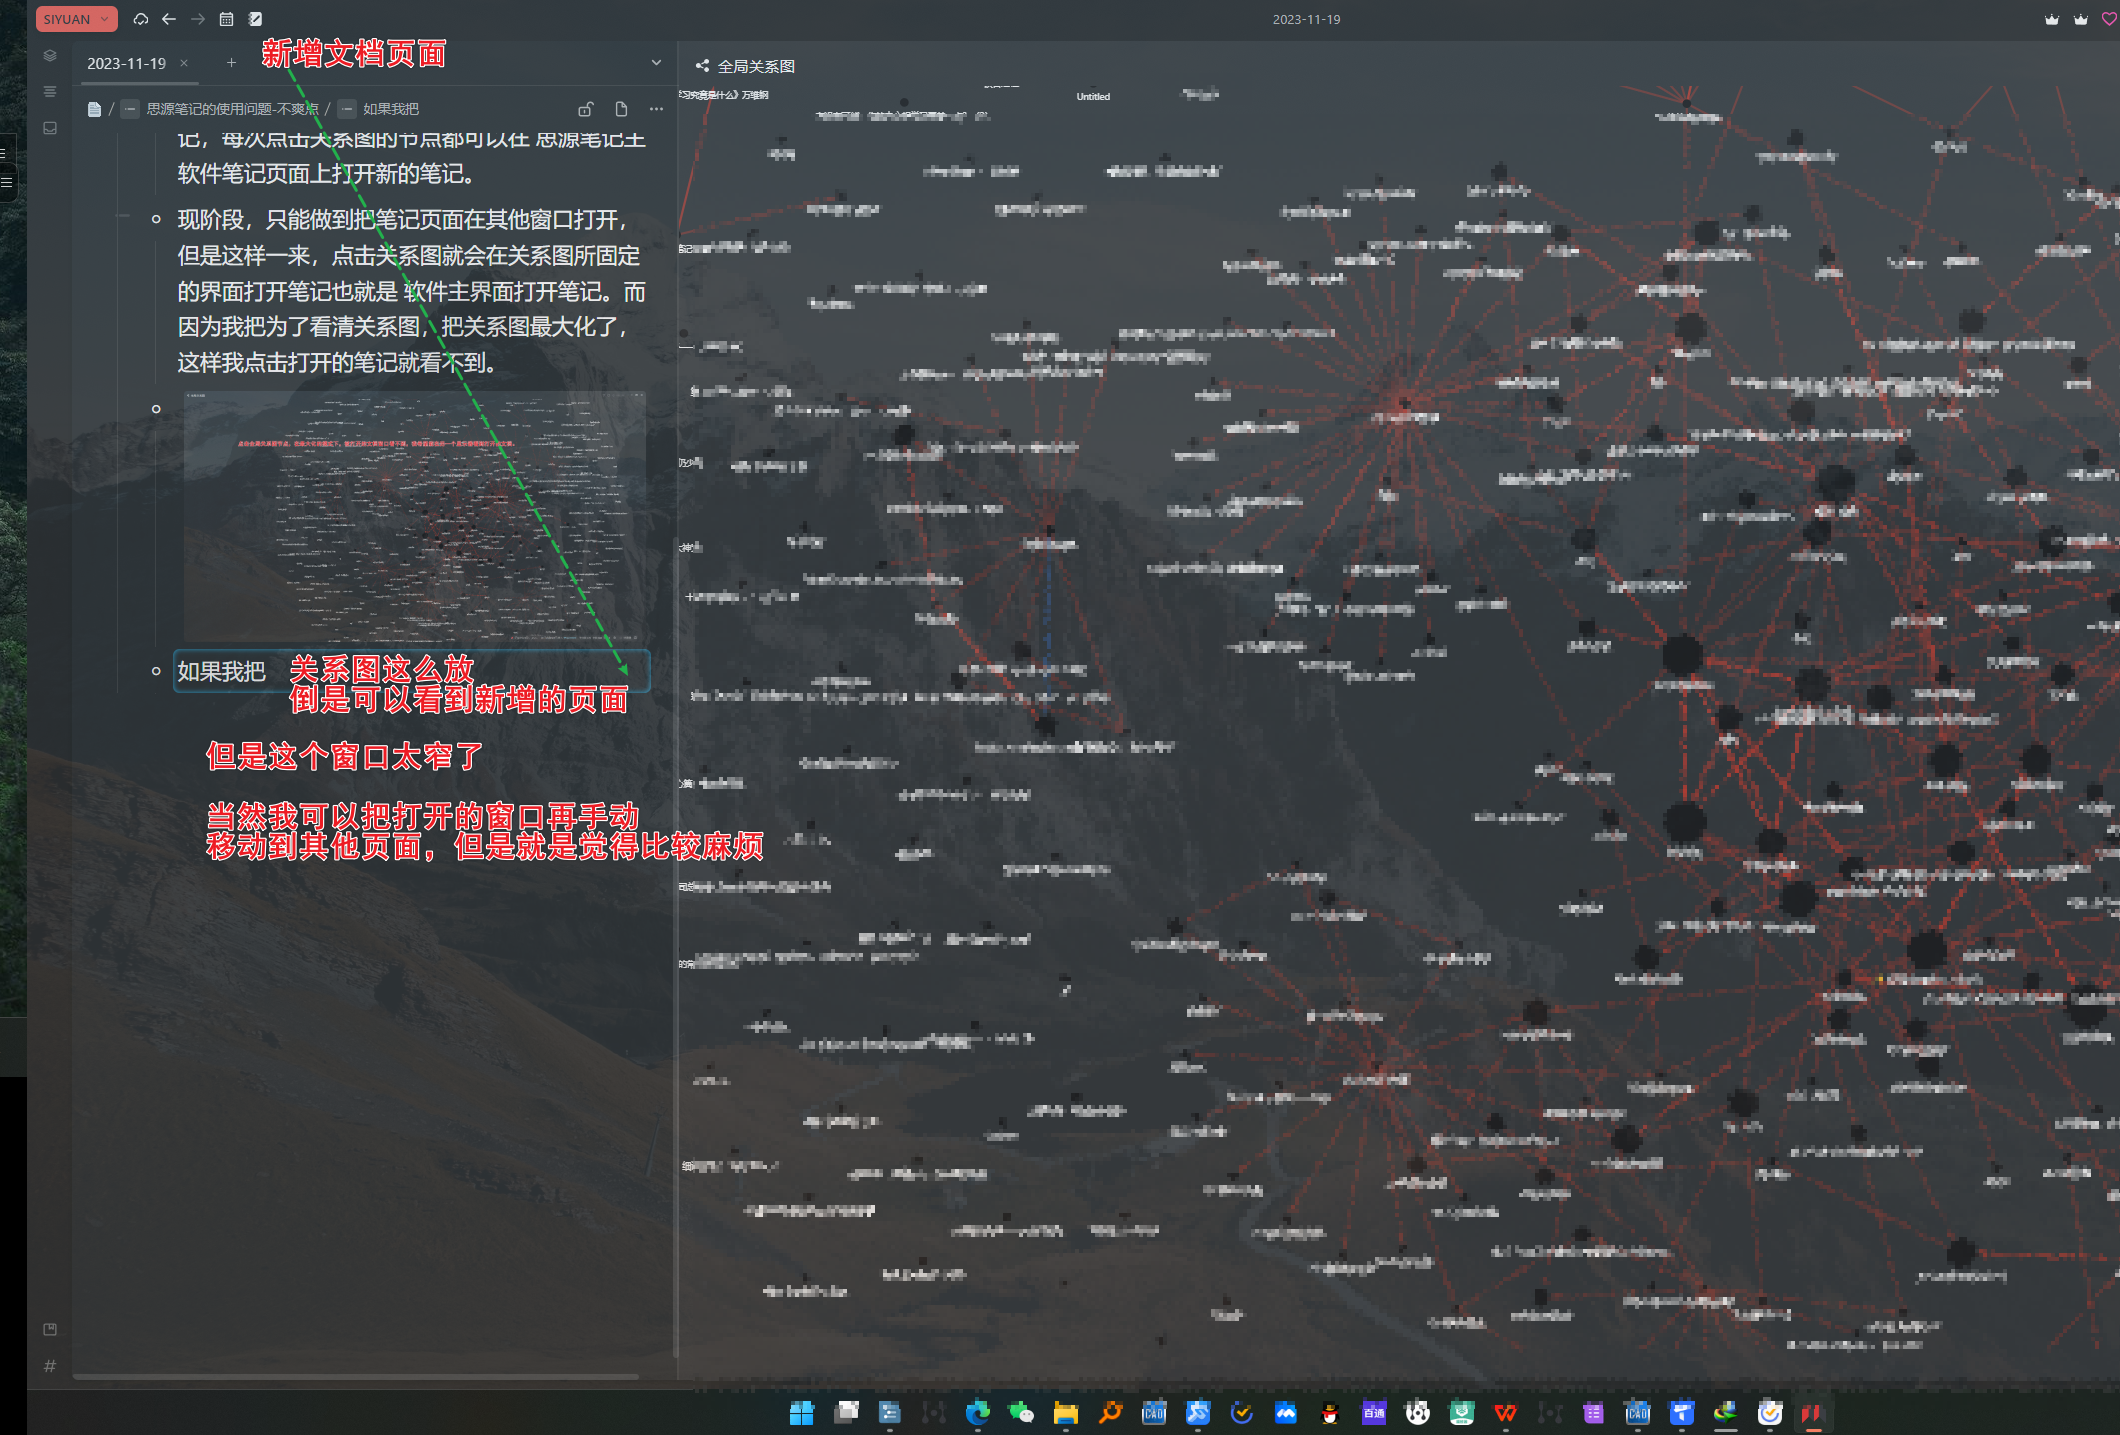The height and width of the screenshot is (1435, 2120).
Task: Collapse the 现阶段 list item fold marker
Action: click(x=124, y=217)
